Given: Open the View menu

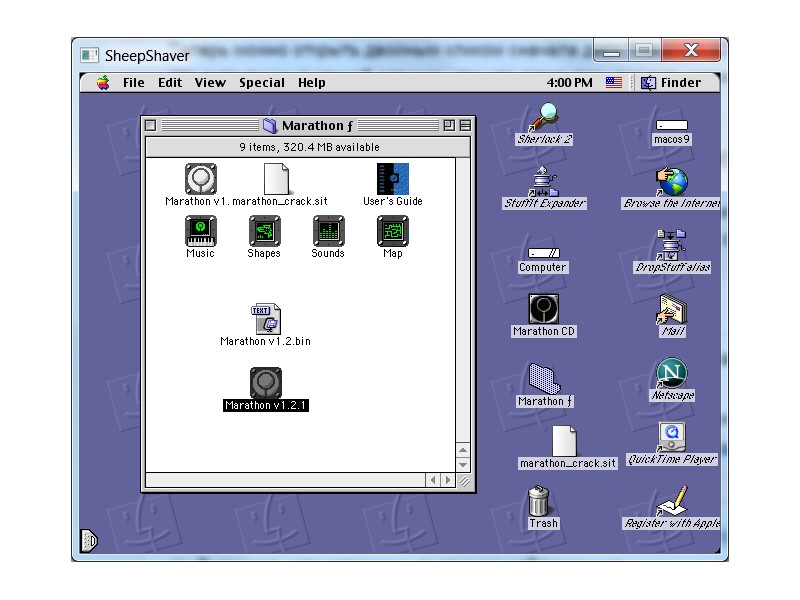Looking at the screenshot, I should [210, 83].
